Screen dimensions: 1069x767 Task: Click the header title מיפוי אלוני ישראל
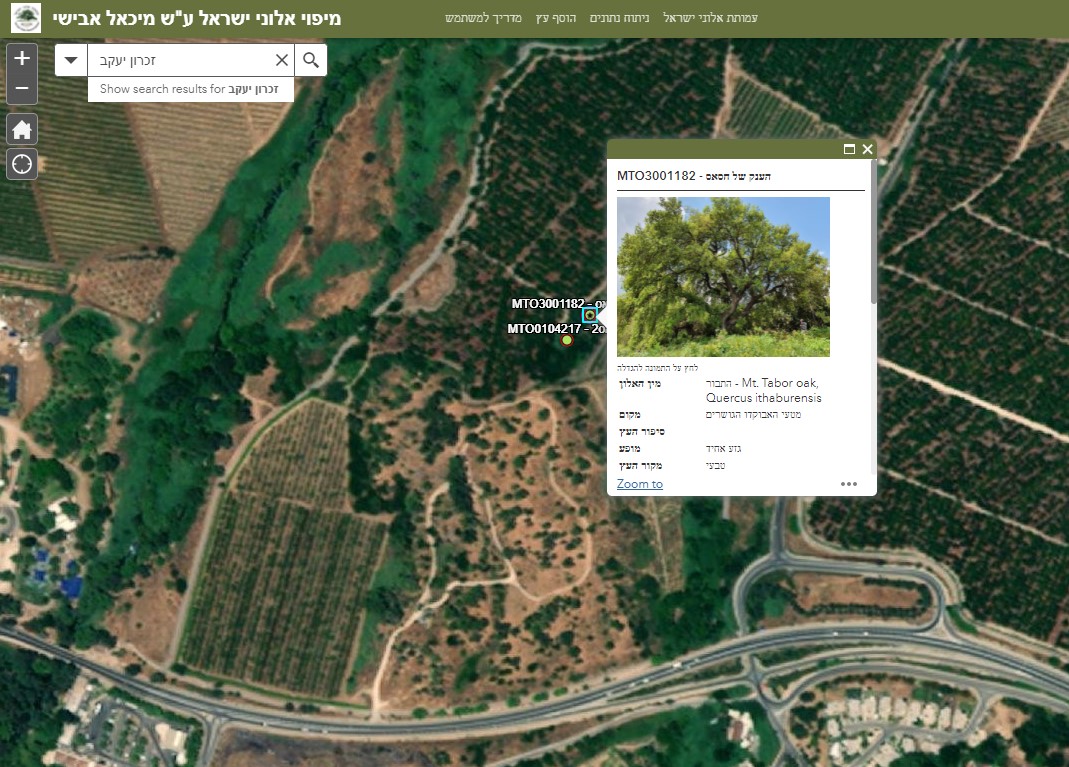197,18
